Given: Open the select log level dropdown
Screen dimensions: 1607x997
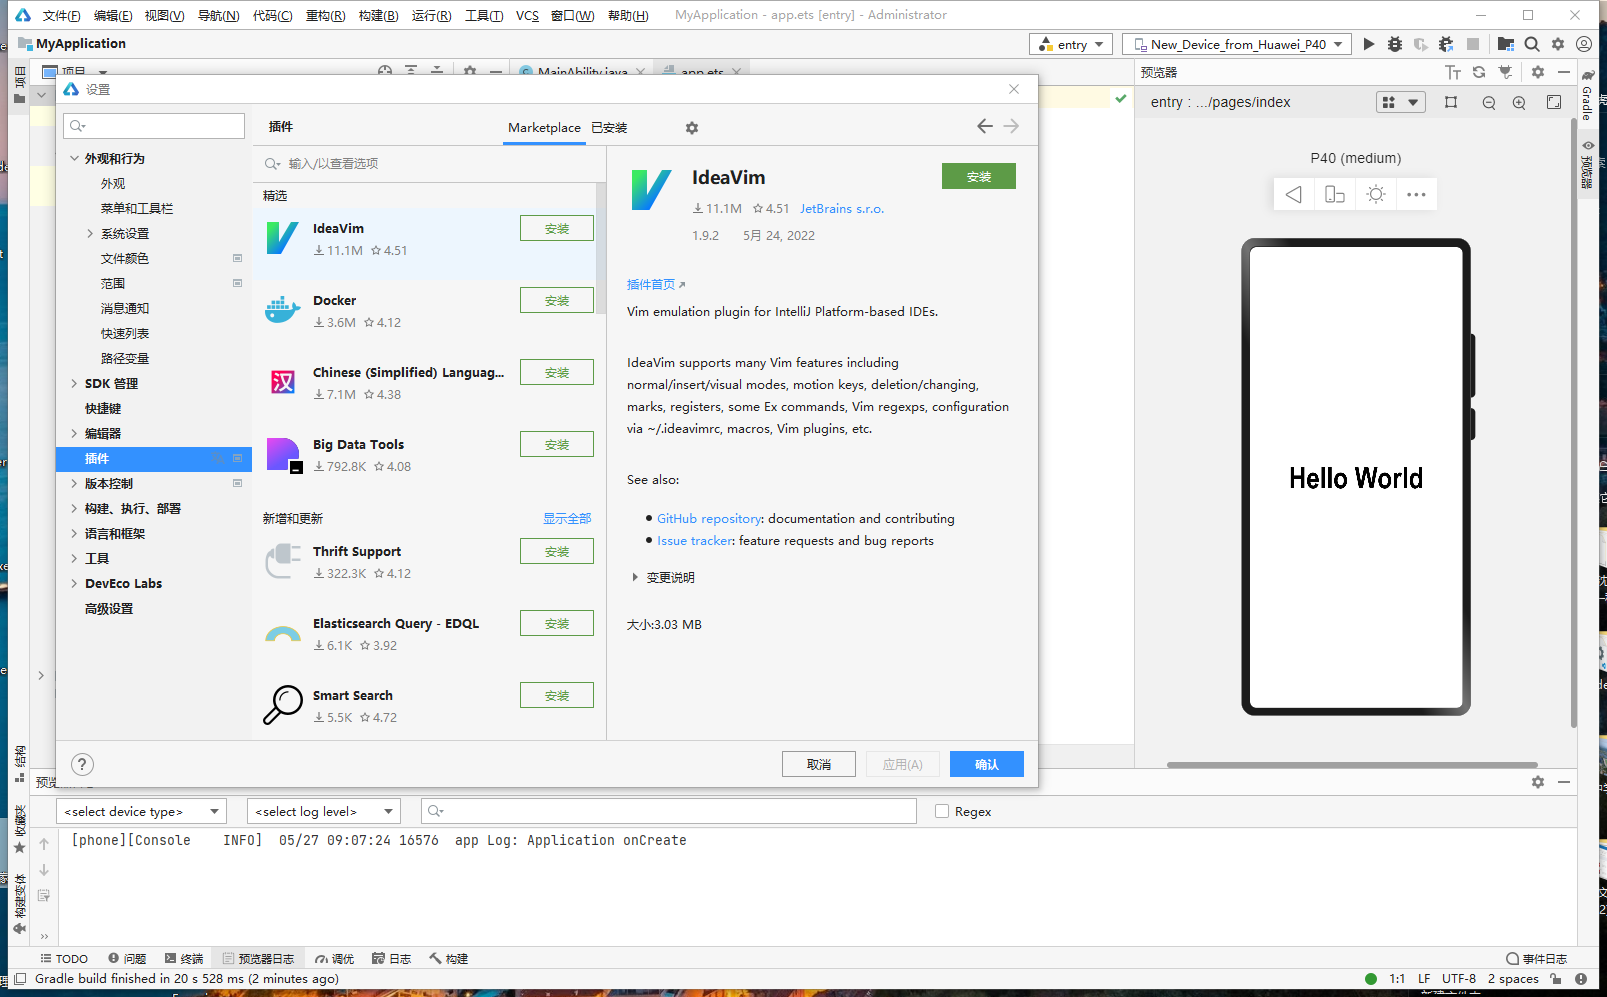Looking at the screenshot, I should (324, 811).
